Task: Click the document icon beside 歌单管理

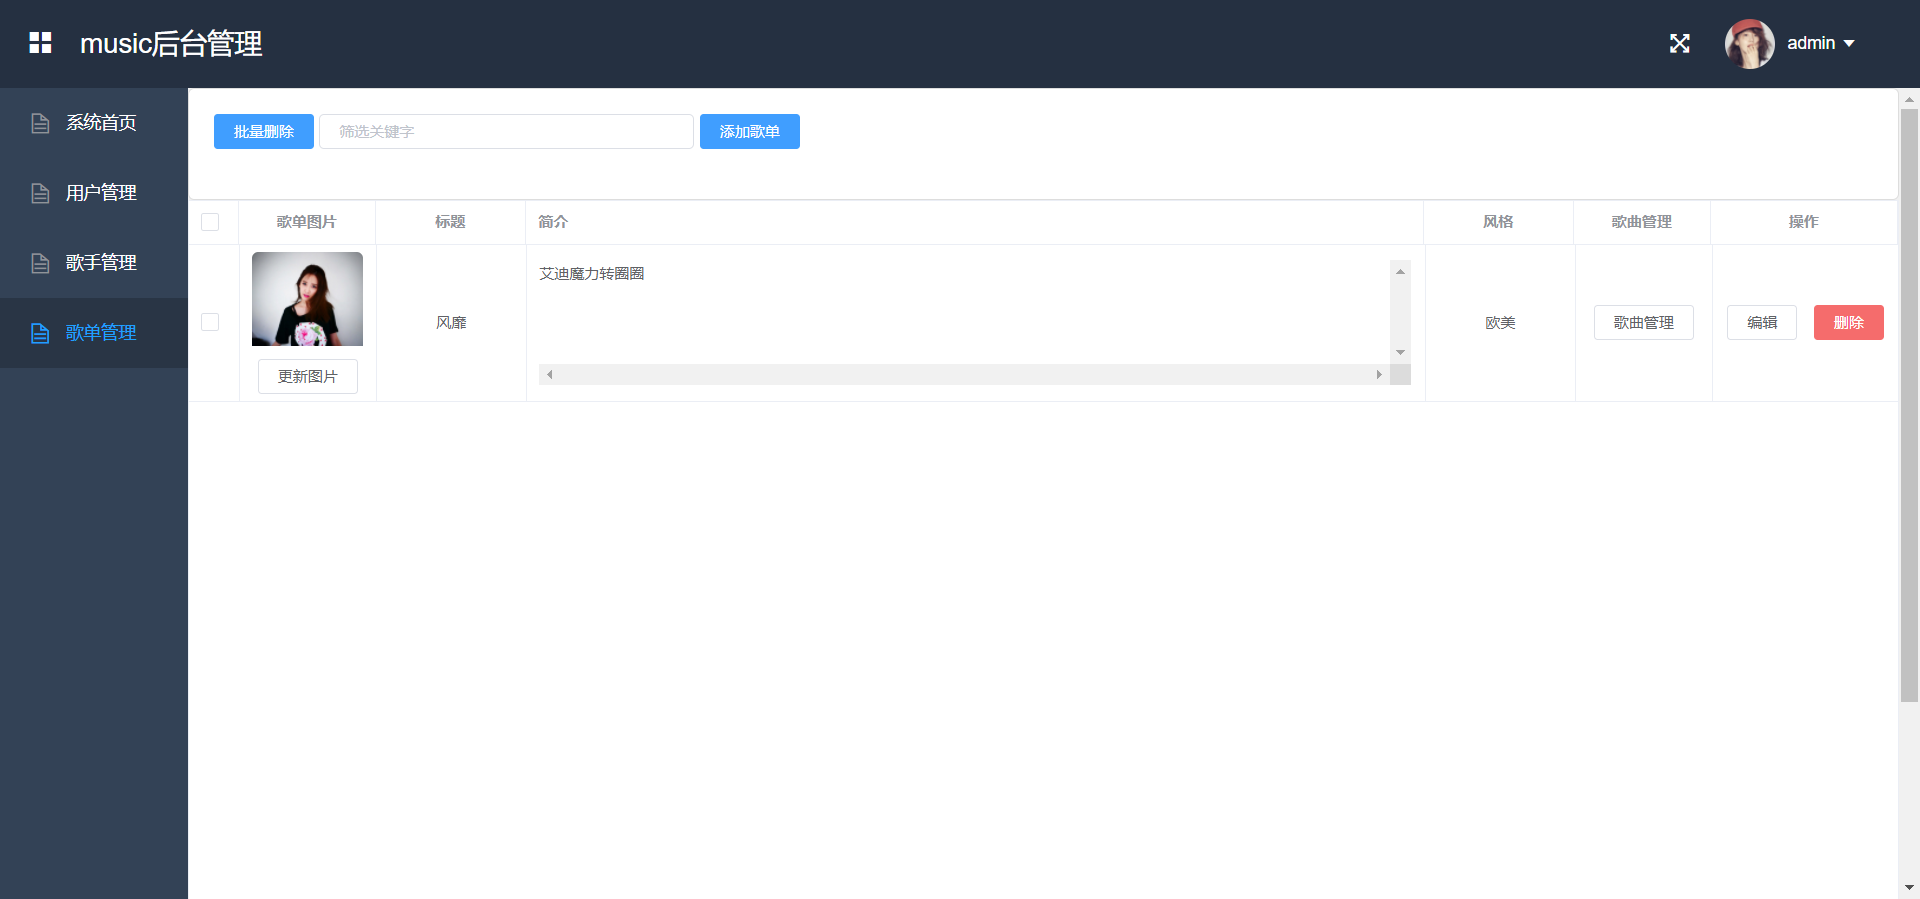Action: coord(40,333)
